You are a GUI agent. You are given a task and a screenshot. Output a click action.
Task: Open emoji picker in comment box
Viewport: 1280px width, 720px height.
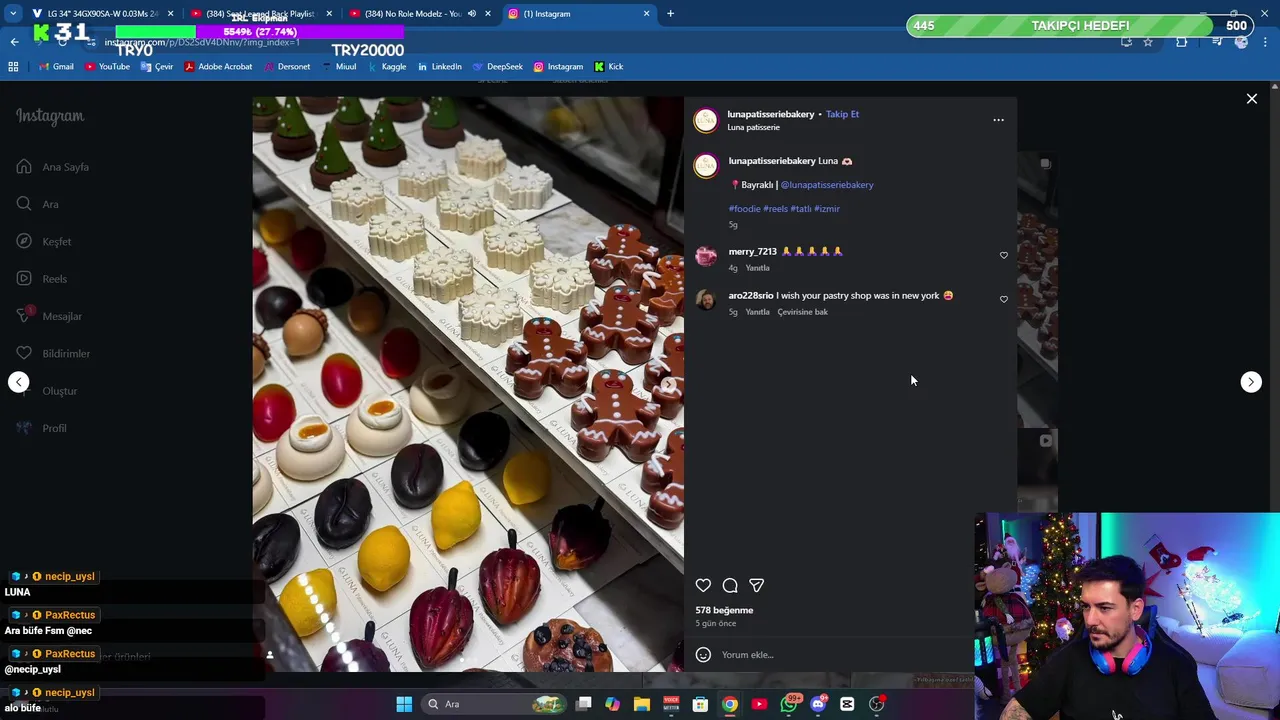(x=703, y=655)
